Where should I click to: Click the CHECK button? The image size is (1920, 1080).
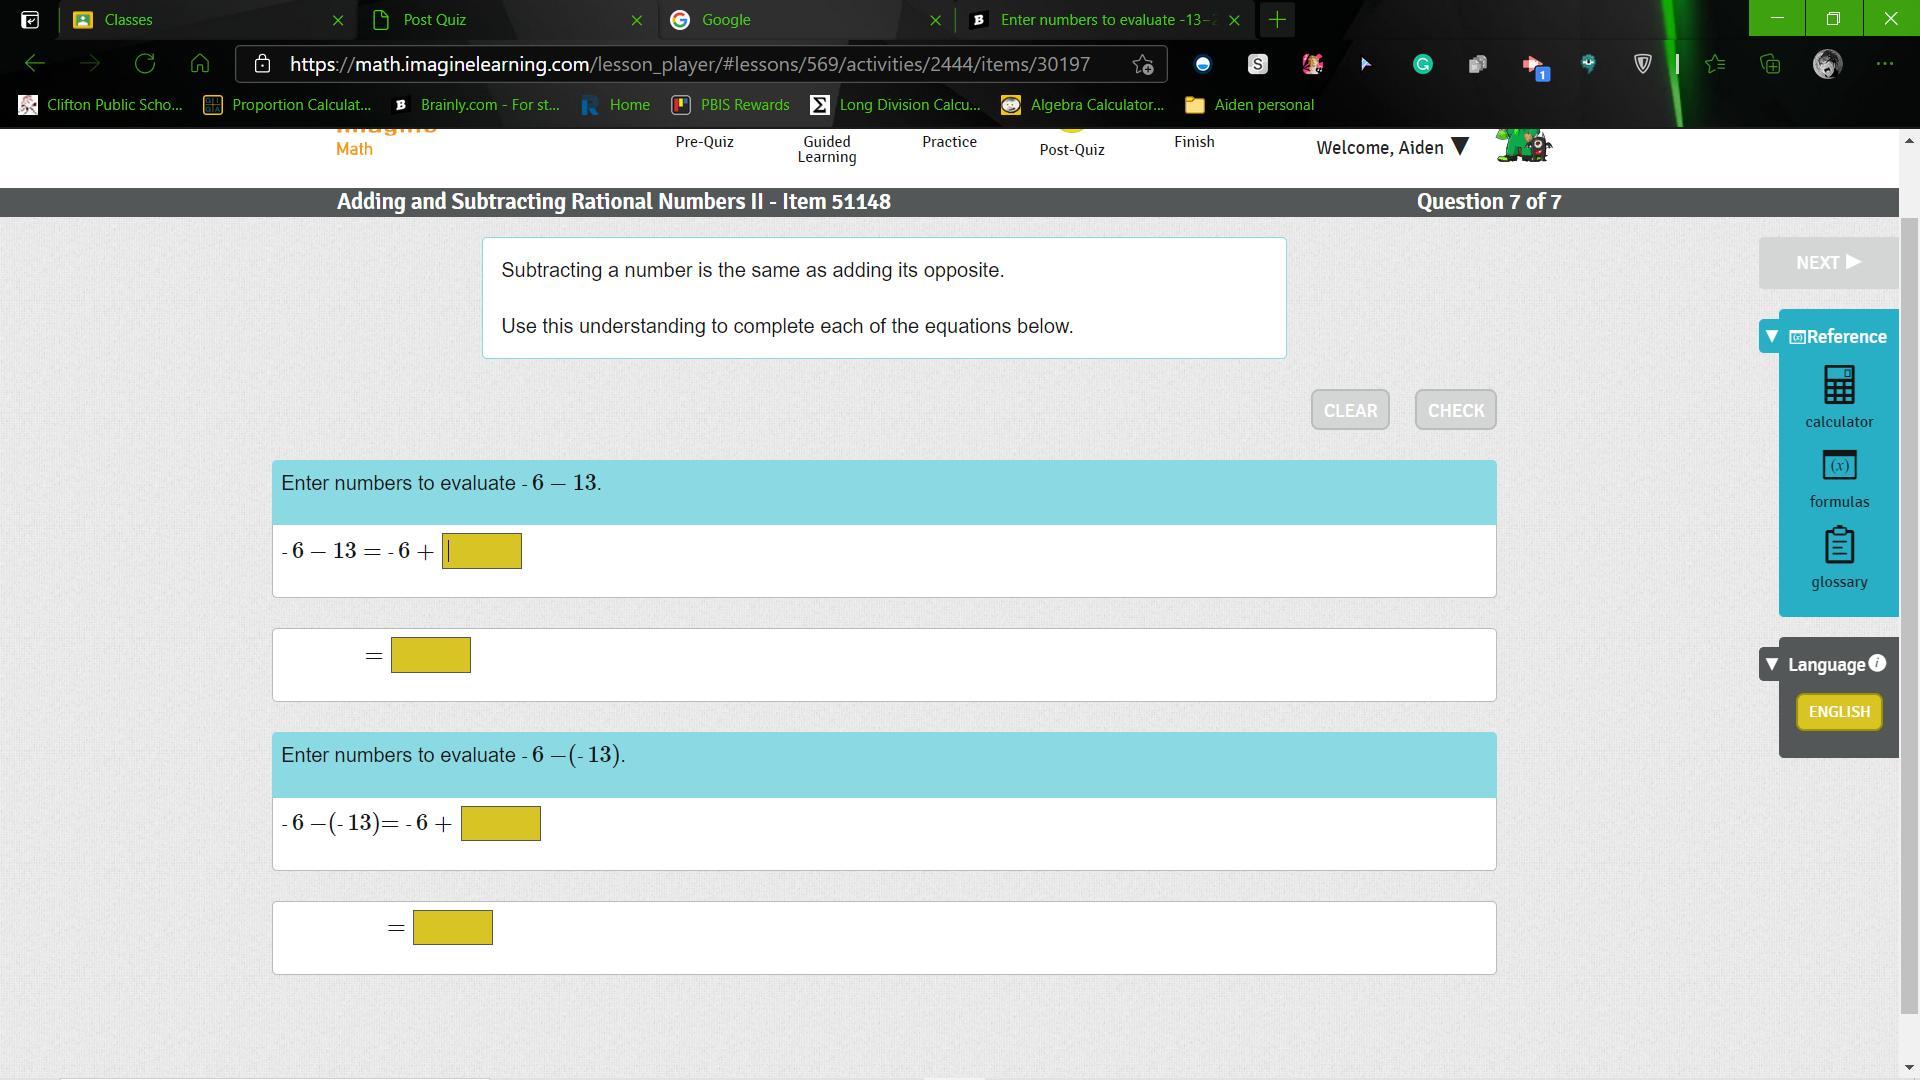pos(1455,410)
